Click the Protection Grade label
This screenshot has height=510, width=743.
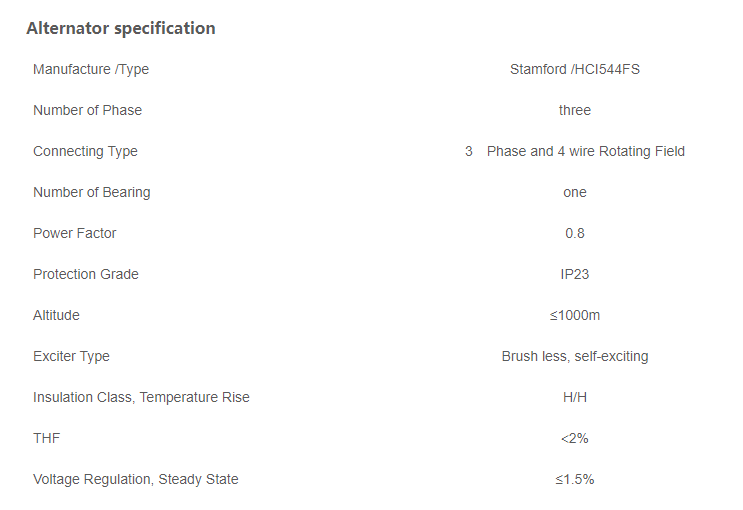coord(85,274)
